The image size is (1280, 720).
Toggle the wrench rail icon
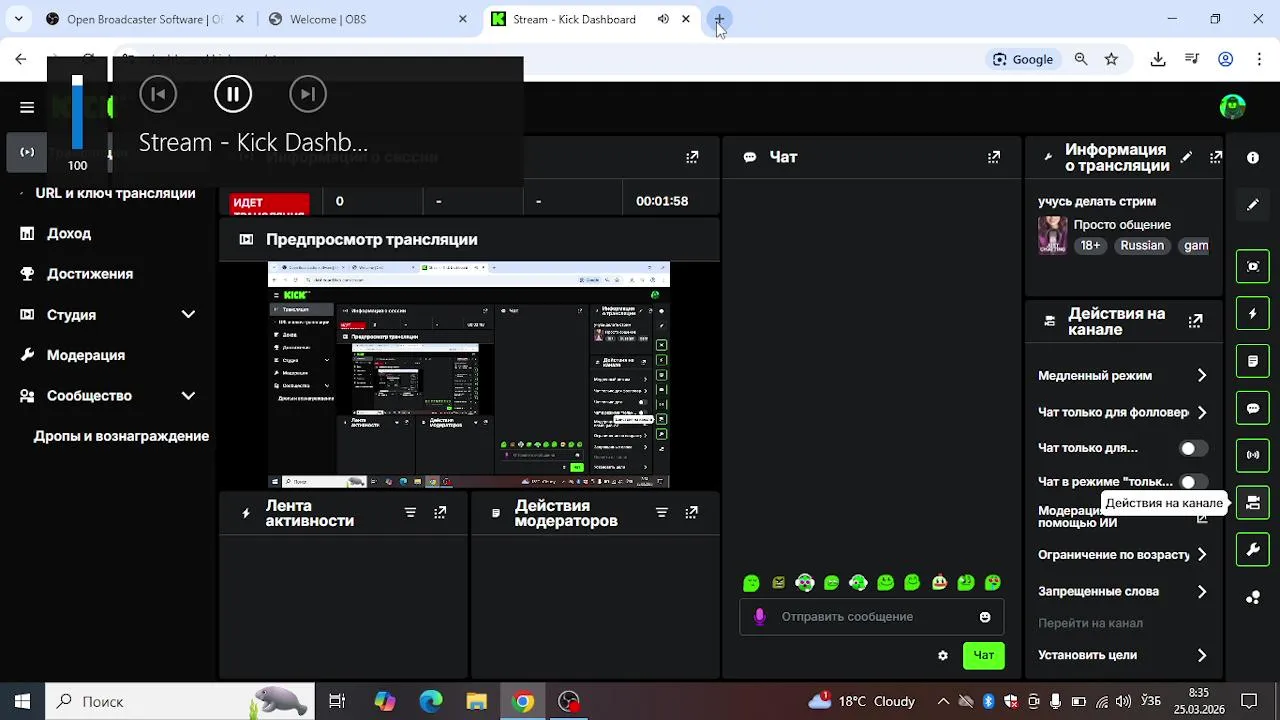[1253, 550]
